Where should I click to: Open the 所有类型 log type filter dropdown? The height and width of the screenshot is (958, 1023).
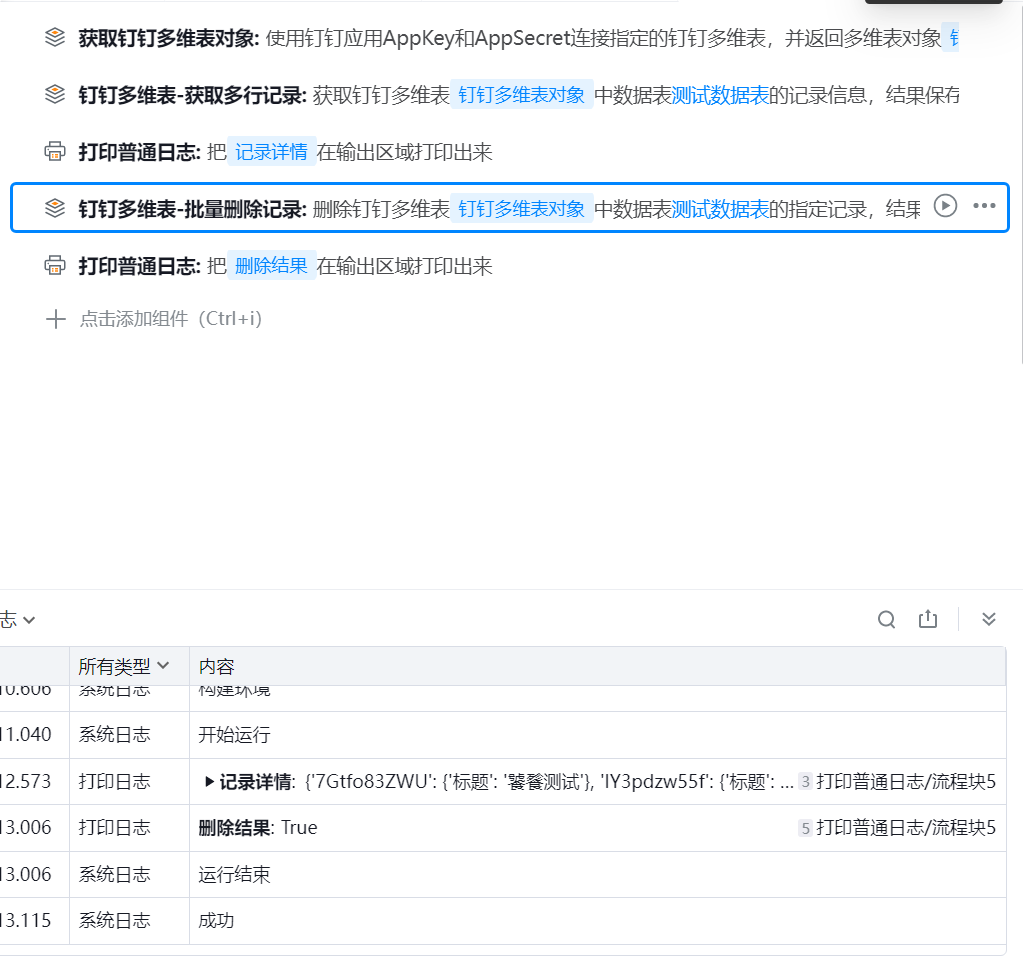124,666
